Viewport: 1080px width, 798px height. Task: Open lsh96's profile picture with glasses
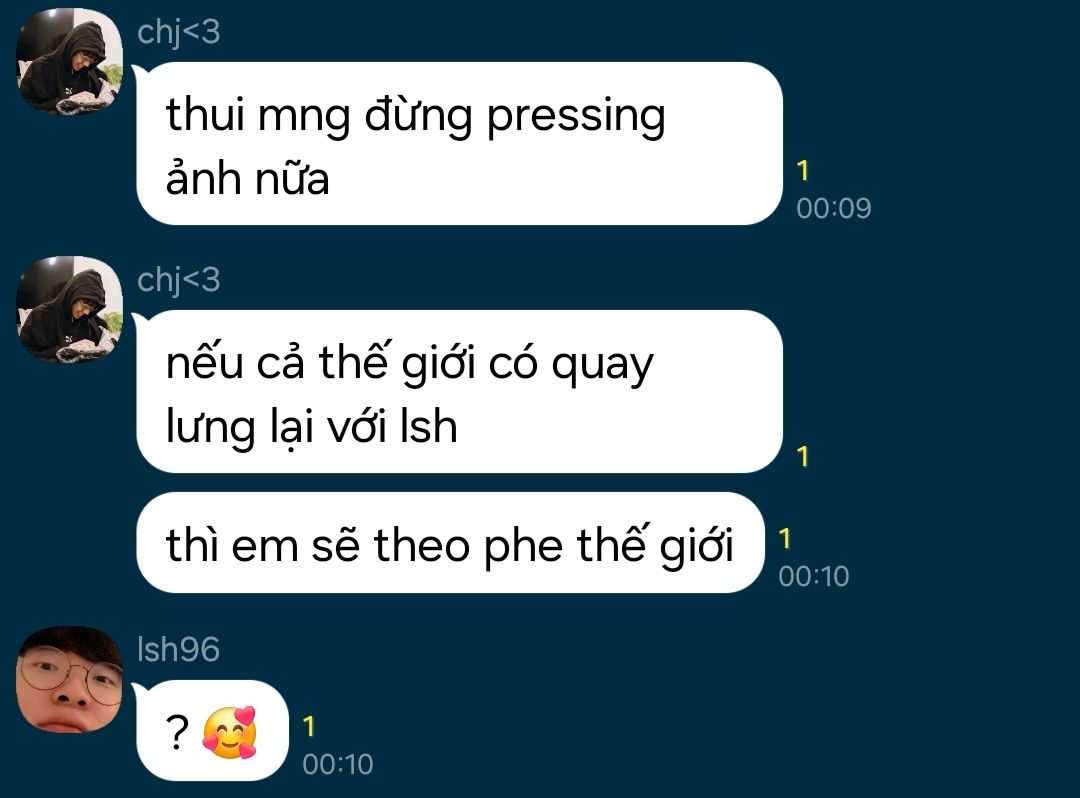70,679
